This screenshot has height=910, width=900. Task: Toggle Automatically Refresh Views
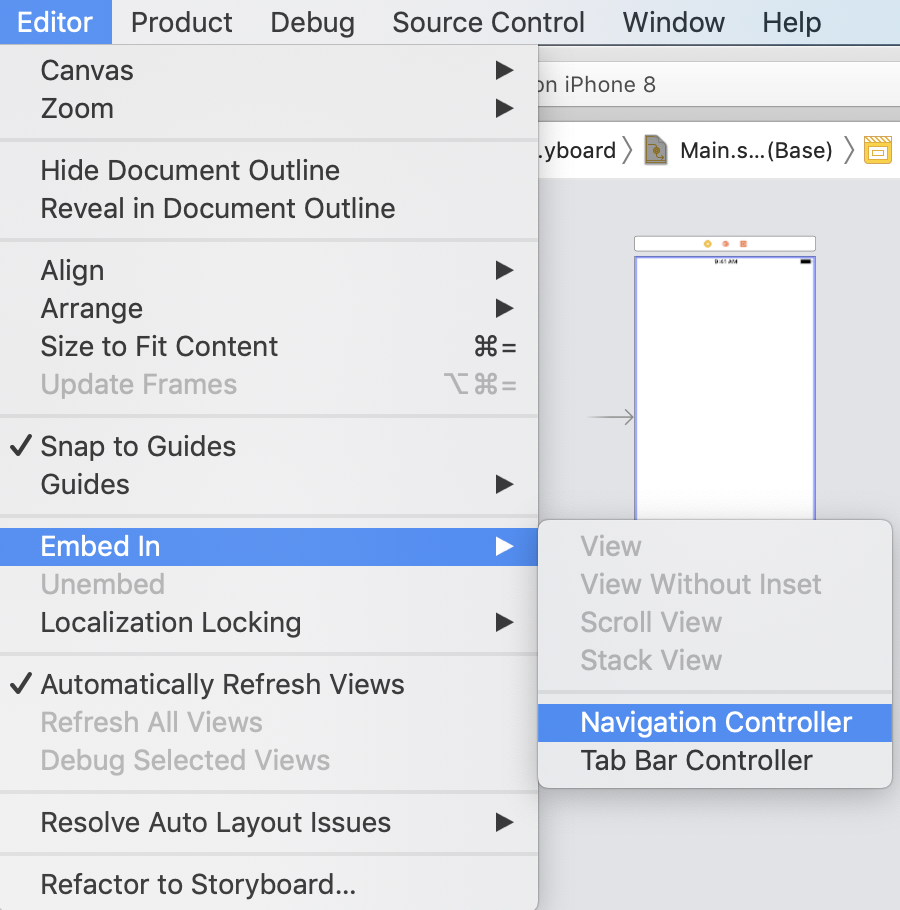click(x=269, y=684)
